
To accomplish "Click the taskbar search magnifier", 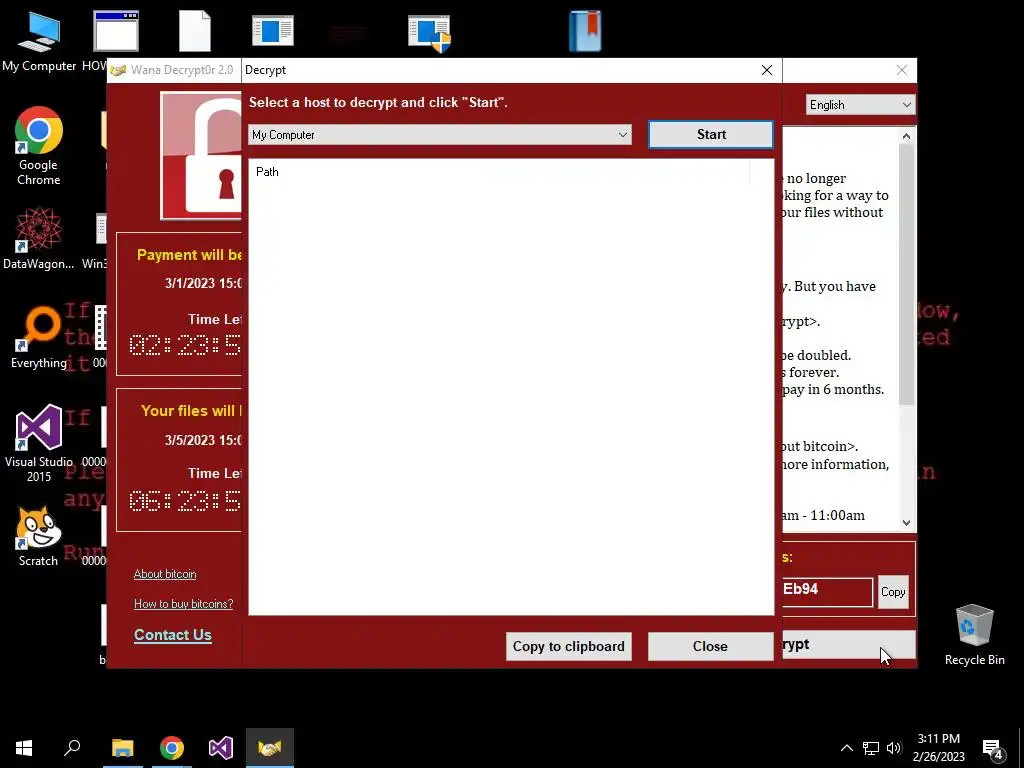I will click(x=72, y=748).
